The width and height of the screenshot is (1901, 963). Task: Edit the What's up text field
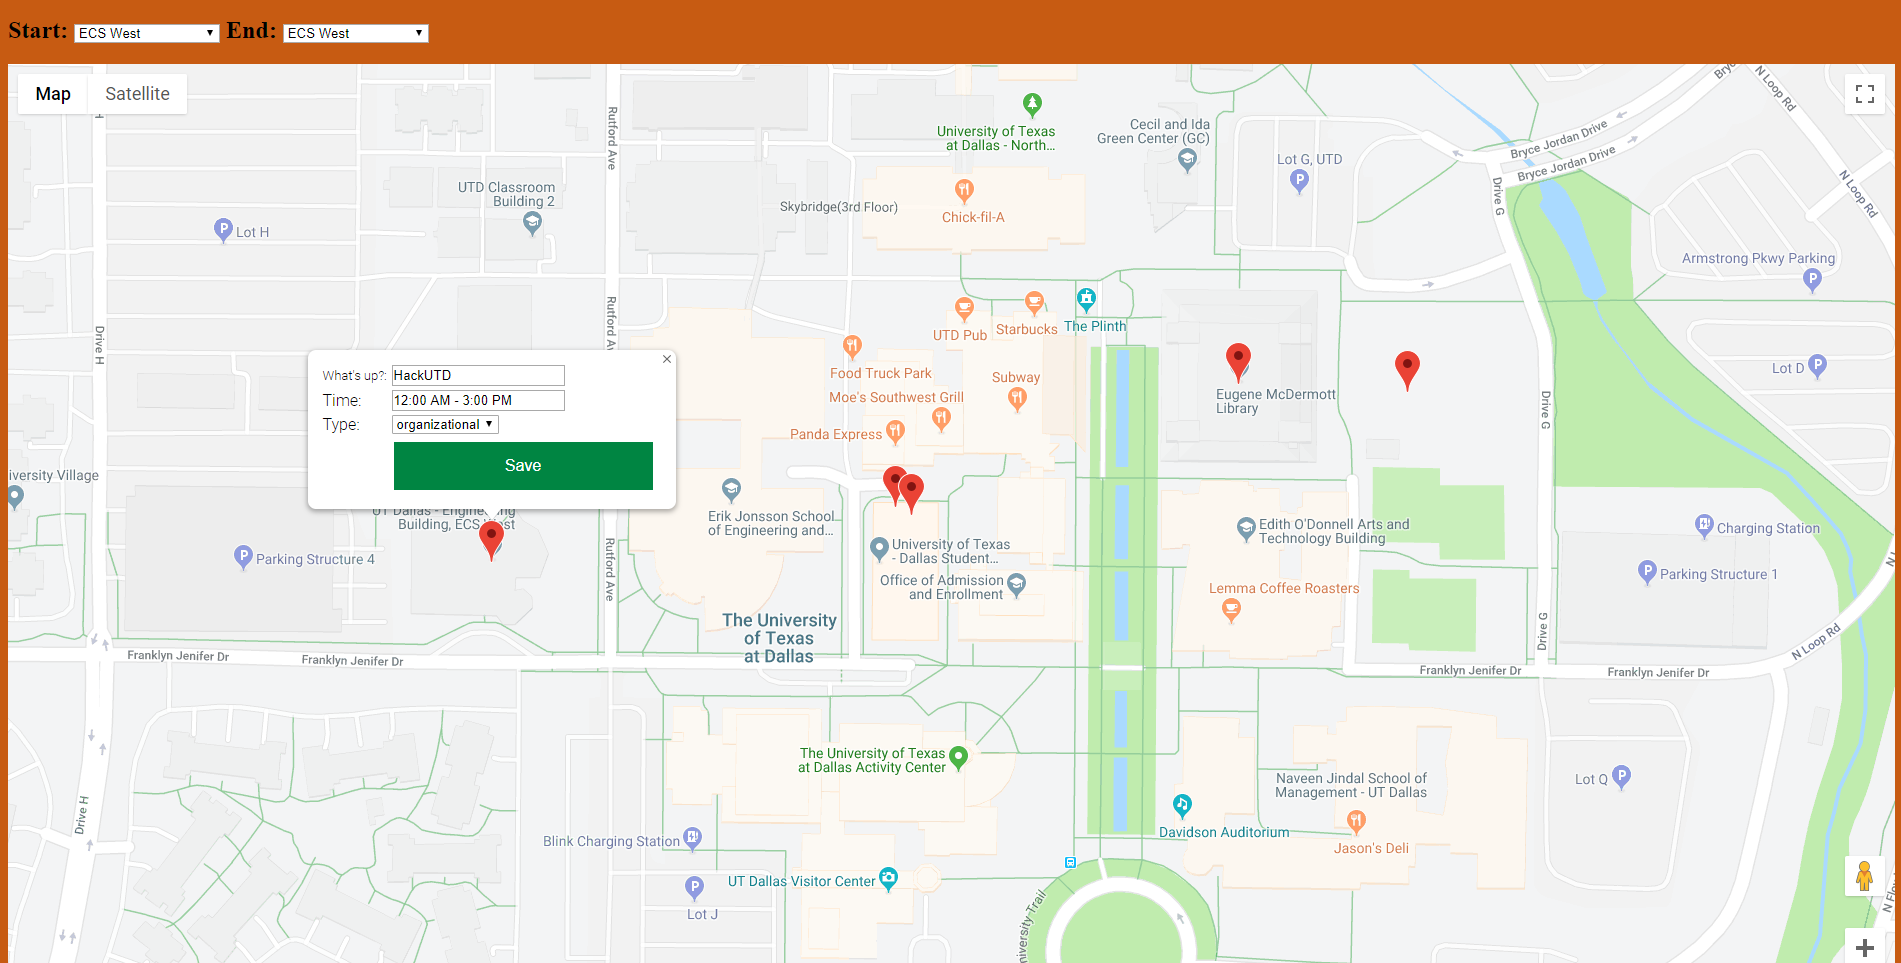[478, 375]
